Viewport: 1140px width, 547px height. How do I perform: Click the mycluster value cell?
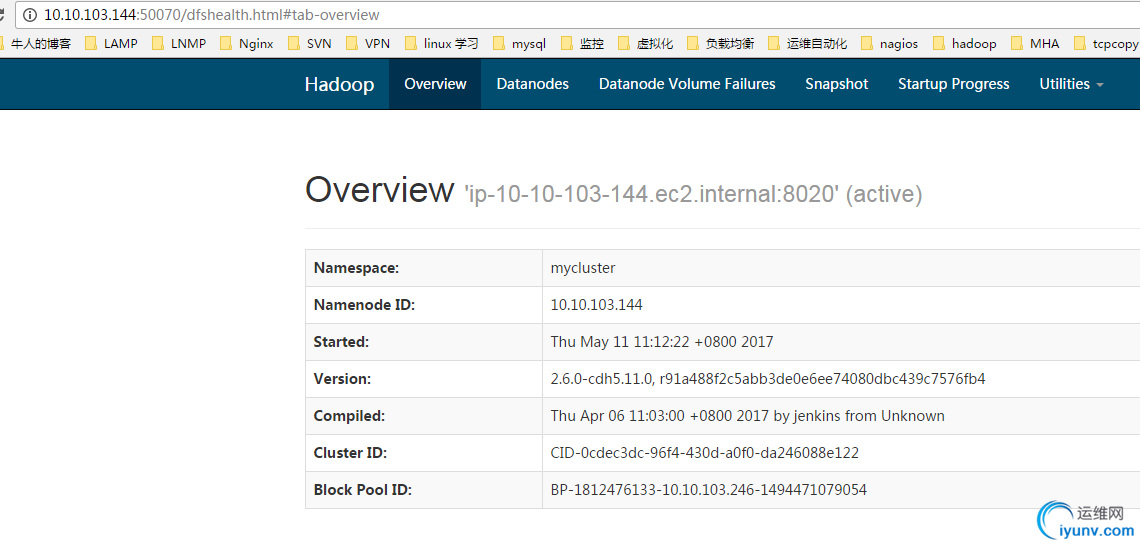click(841, 268)
